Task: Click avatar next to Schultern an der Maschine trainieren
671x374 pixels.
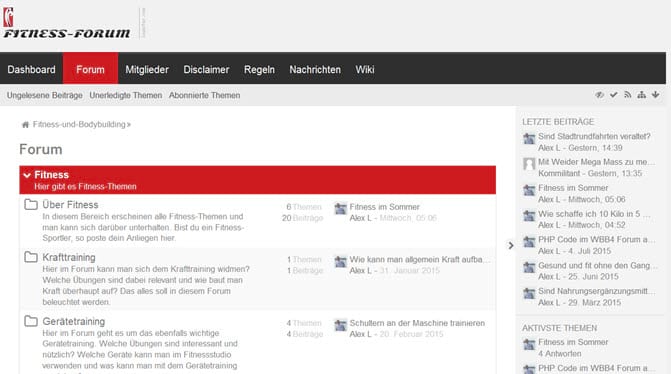Action: pos(341,325)
